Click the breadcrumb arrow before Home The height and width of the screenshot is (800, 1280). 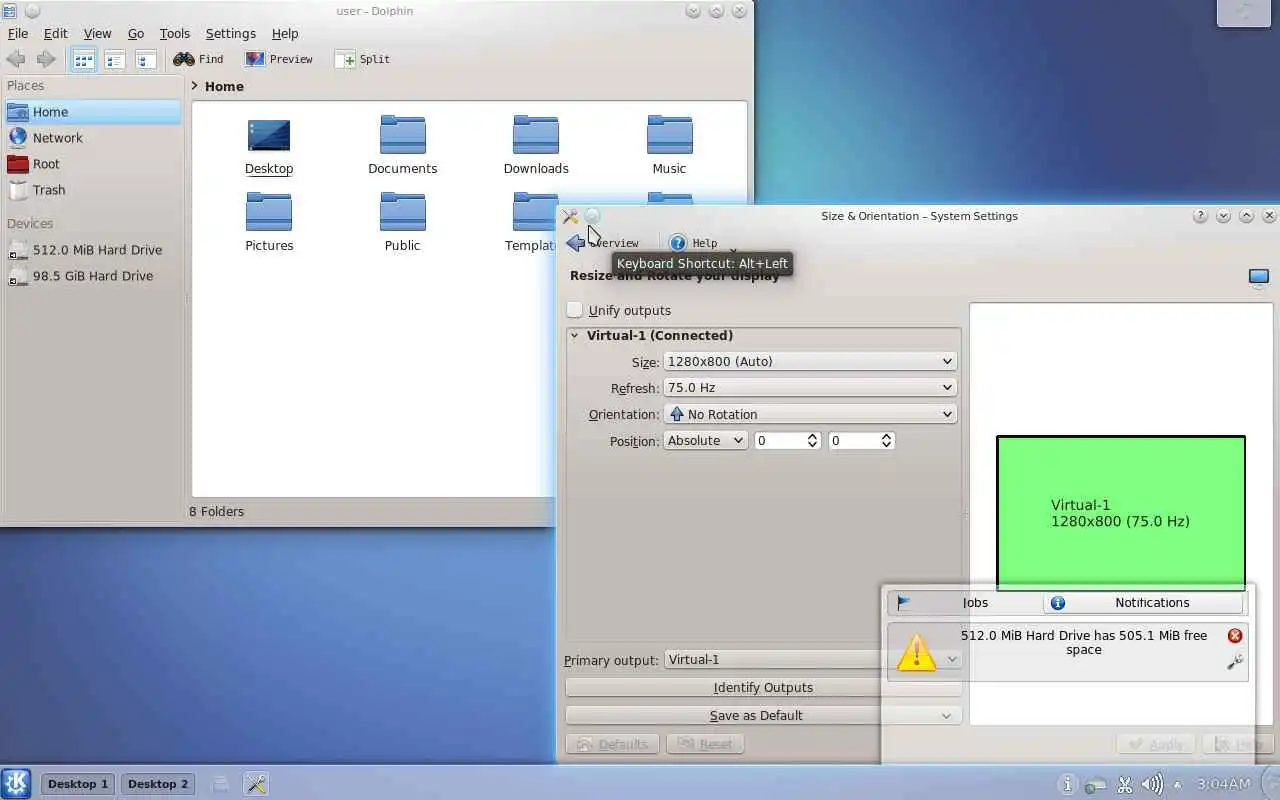pos(195,87)
